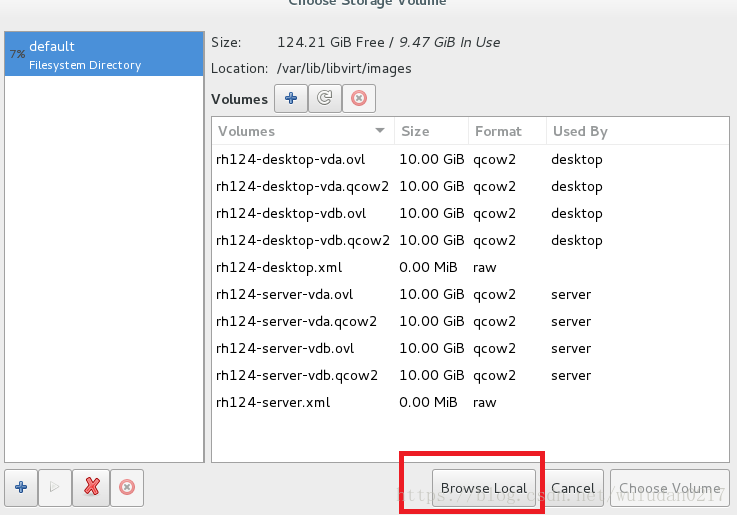The height and width of the screenshot is (515, 737).
Task: Delete the selected volume icon
Action: (x=359, y=98)
